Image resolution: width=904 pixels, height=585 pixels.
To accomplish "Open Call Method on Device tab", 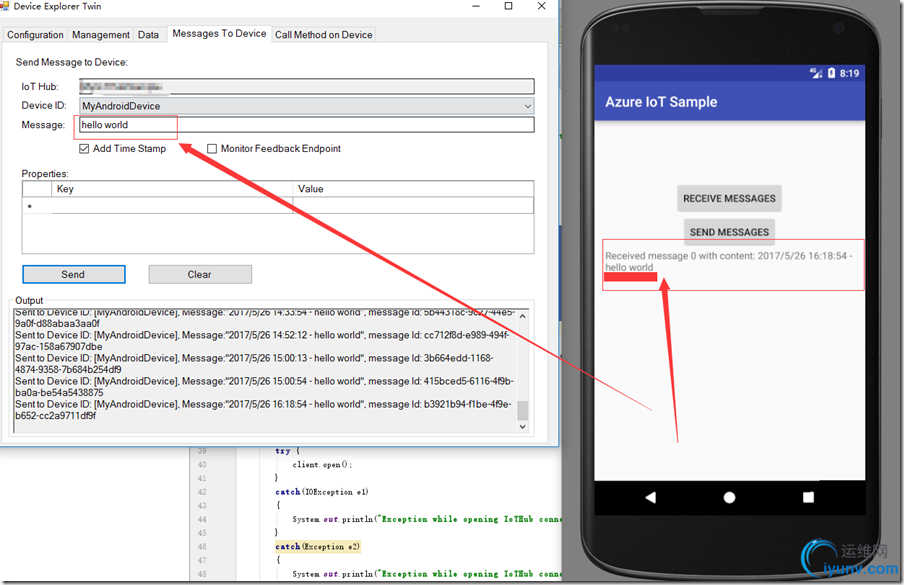I will click(323, 35).
